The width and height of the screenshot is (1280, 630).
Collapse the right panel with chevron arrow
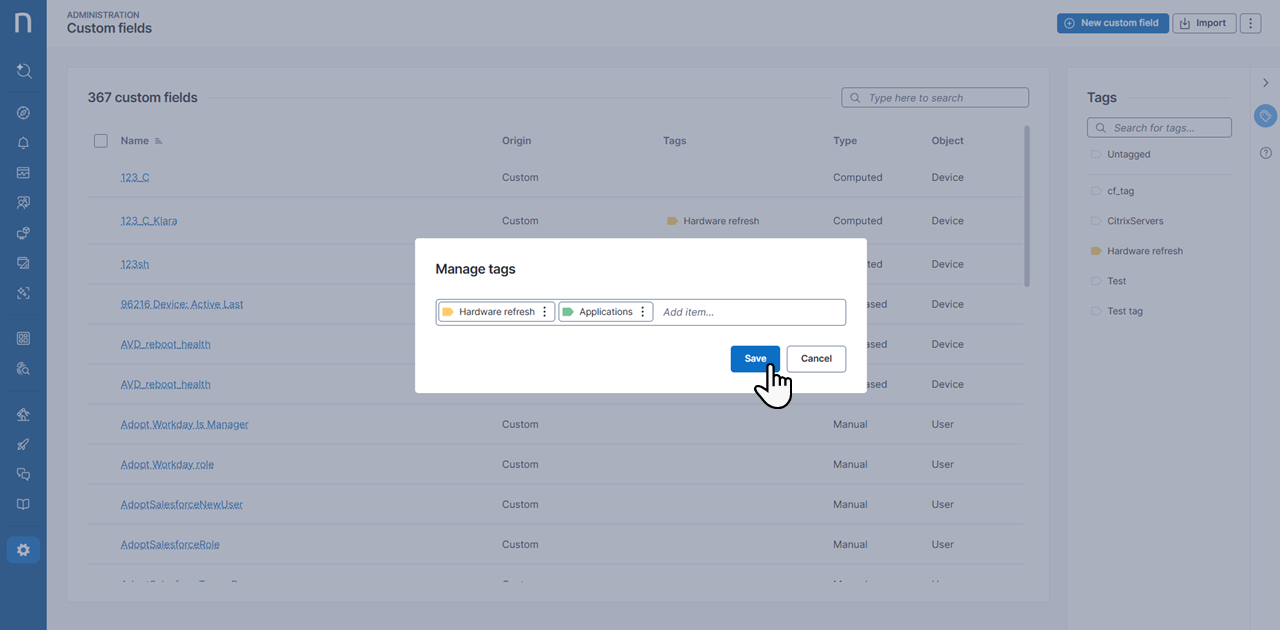1265,83
